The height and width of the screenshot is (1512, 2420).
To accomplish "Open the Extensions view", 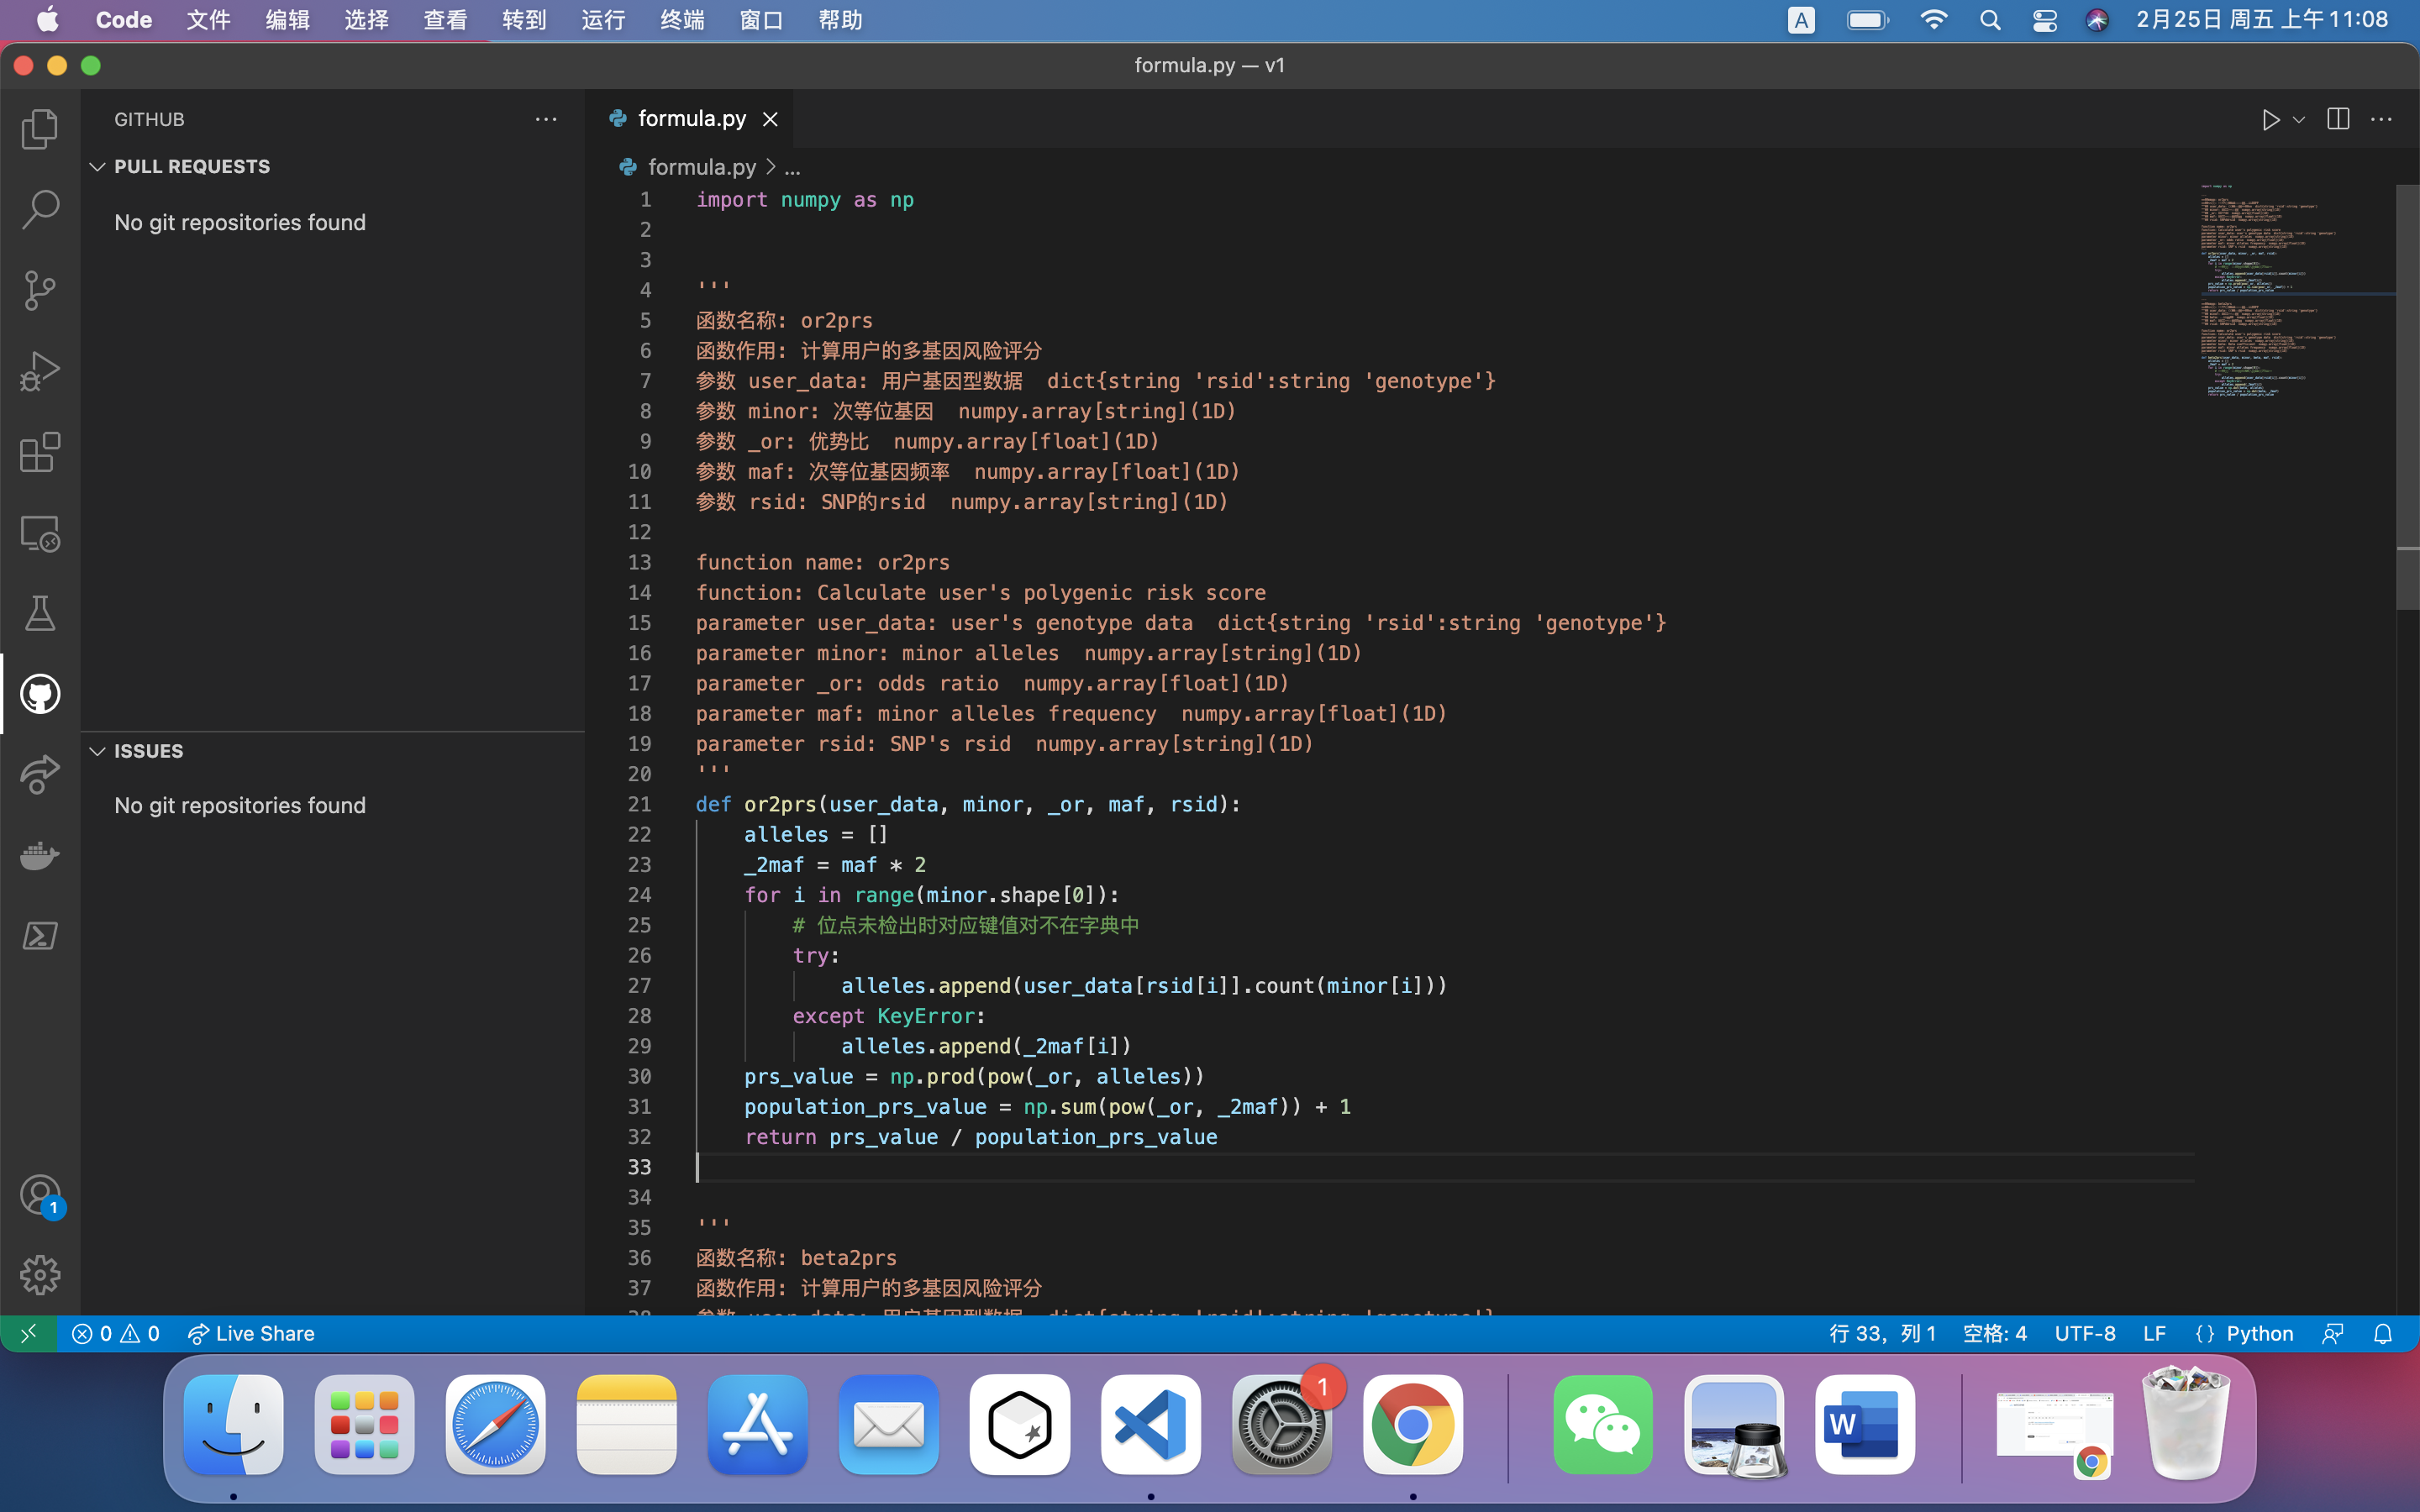I will tap(40, 452).
